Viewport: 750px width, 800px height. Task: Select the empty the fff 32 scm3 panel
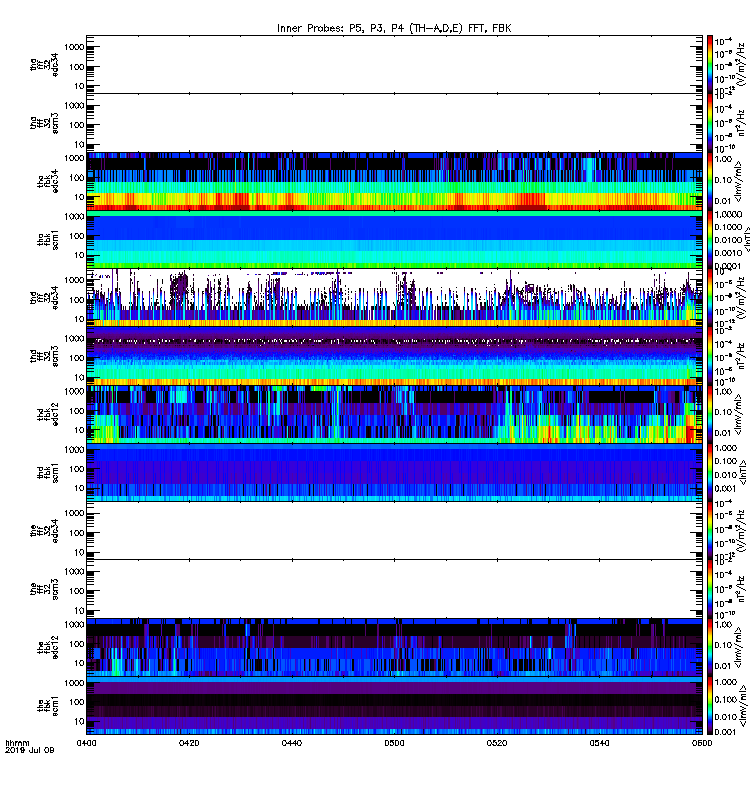tap(394, 589)
